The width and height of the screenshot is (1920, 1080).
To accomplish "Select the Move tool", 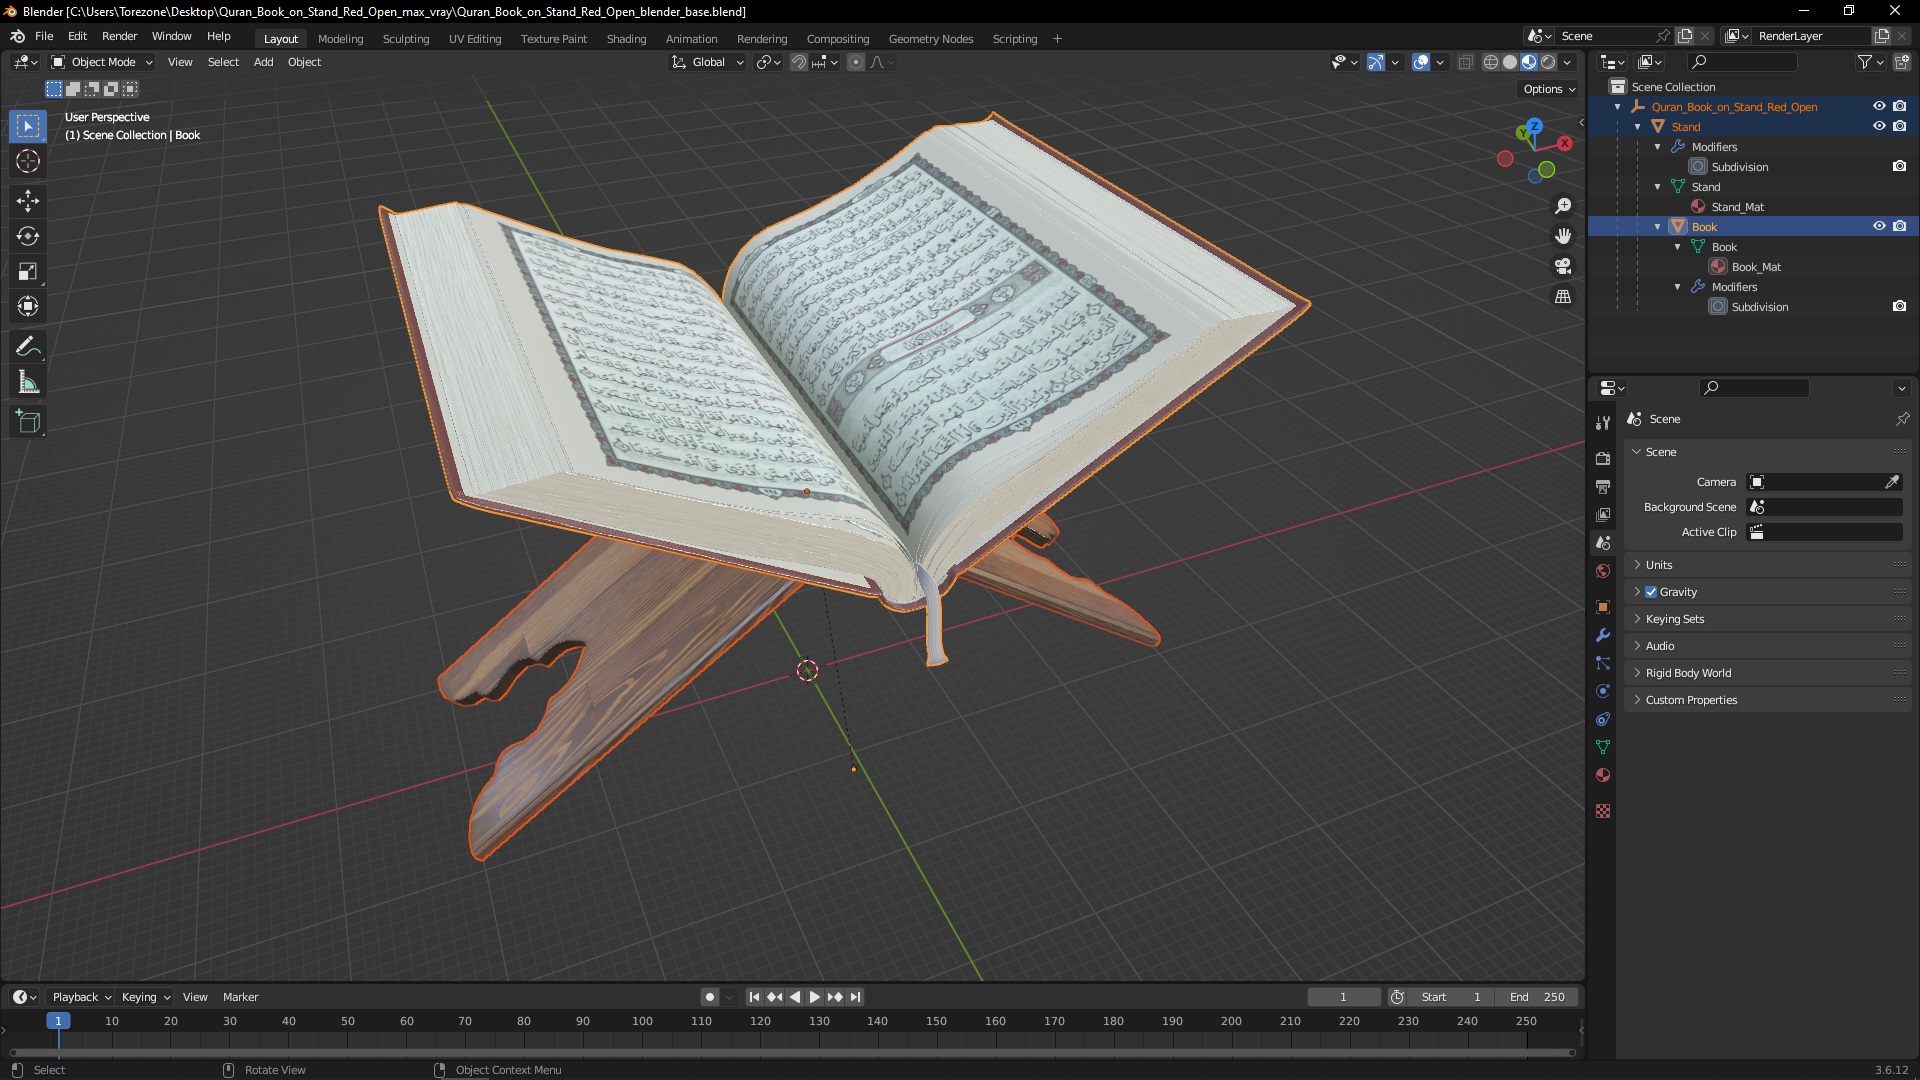I will tap(28, 201).
